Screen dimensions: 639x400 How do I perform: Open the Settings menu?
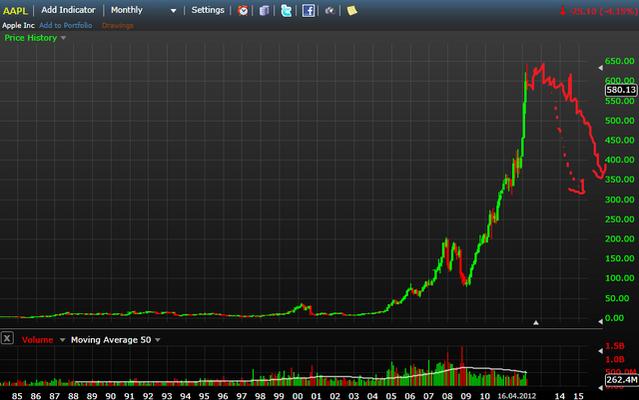click(208, 10)
